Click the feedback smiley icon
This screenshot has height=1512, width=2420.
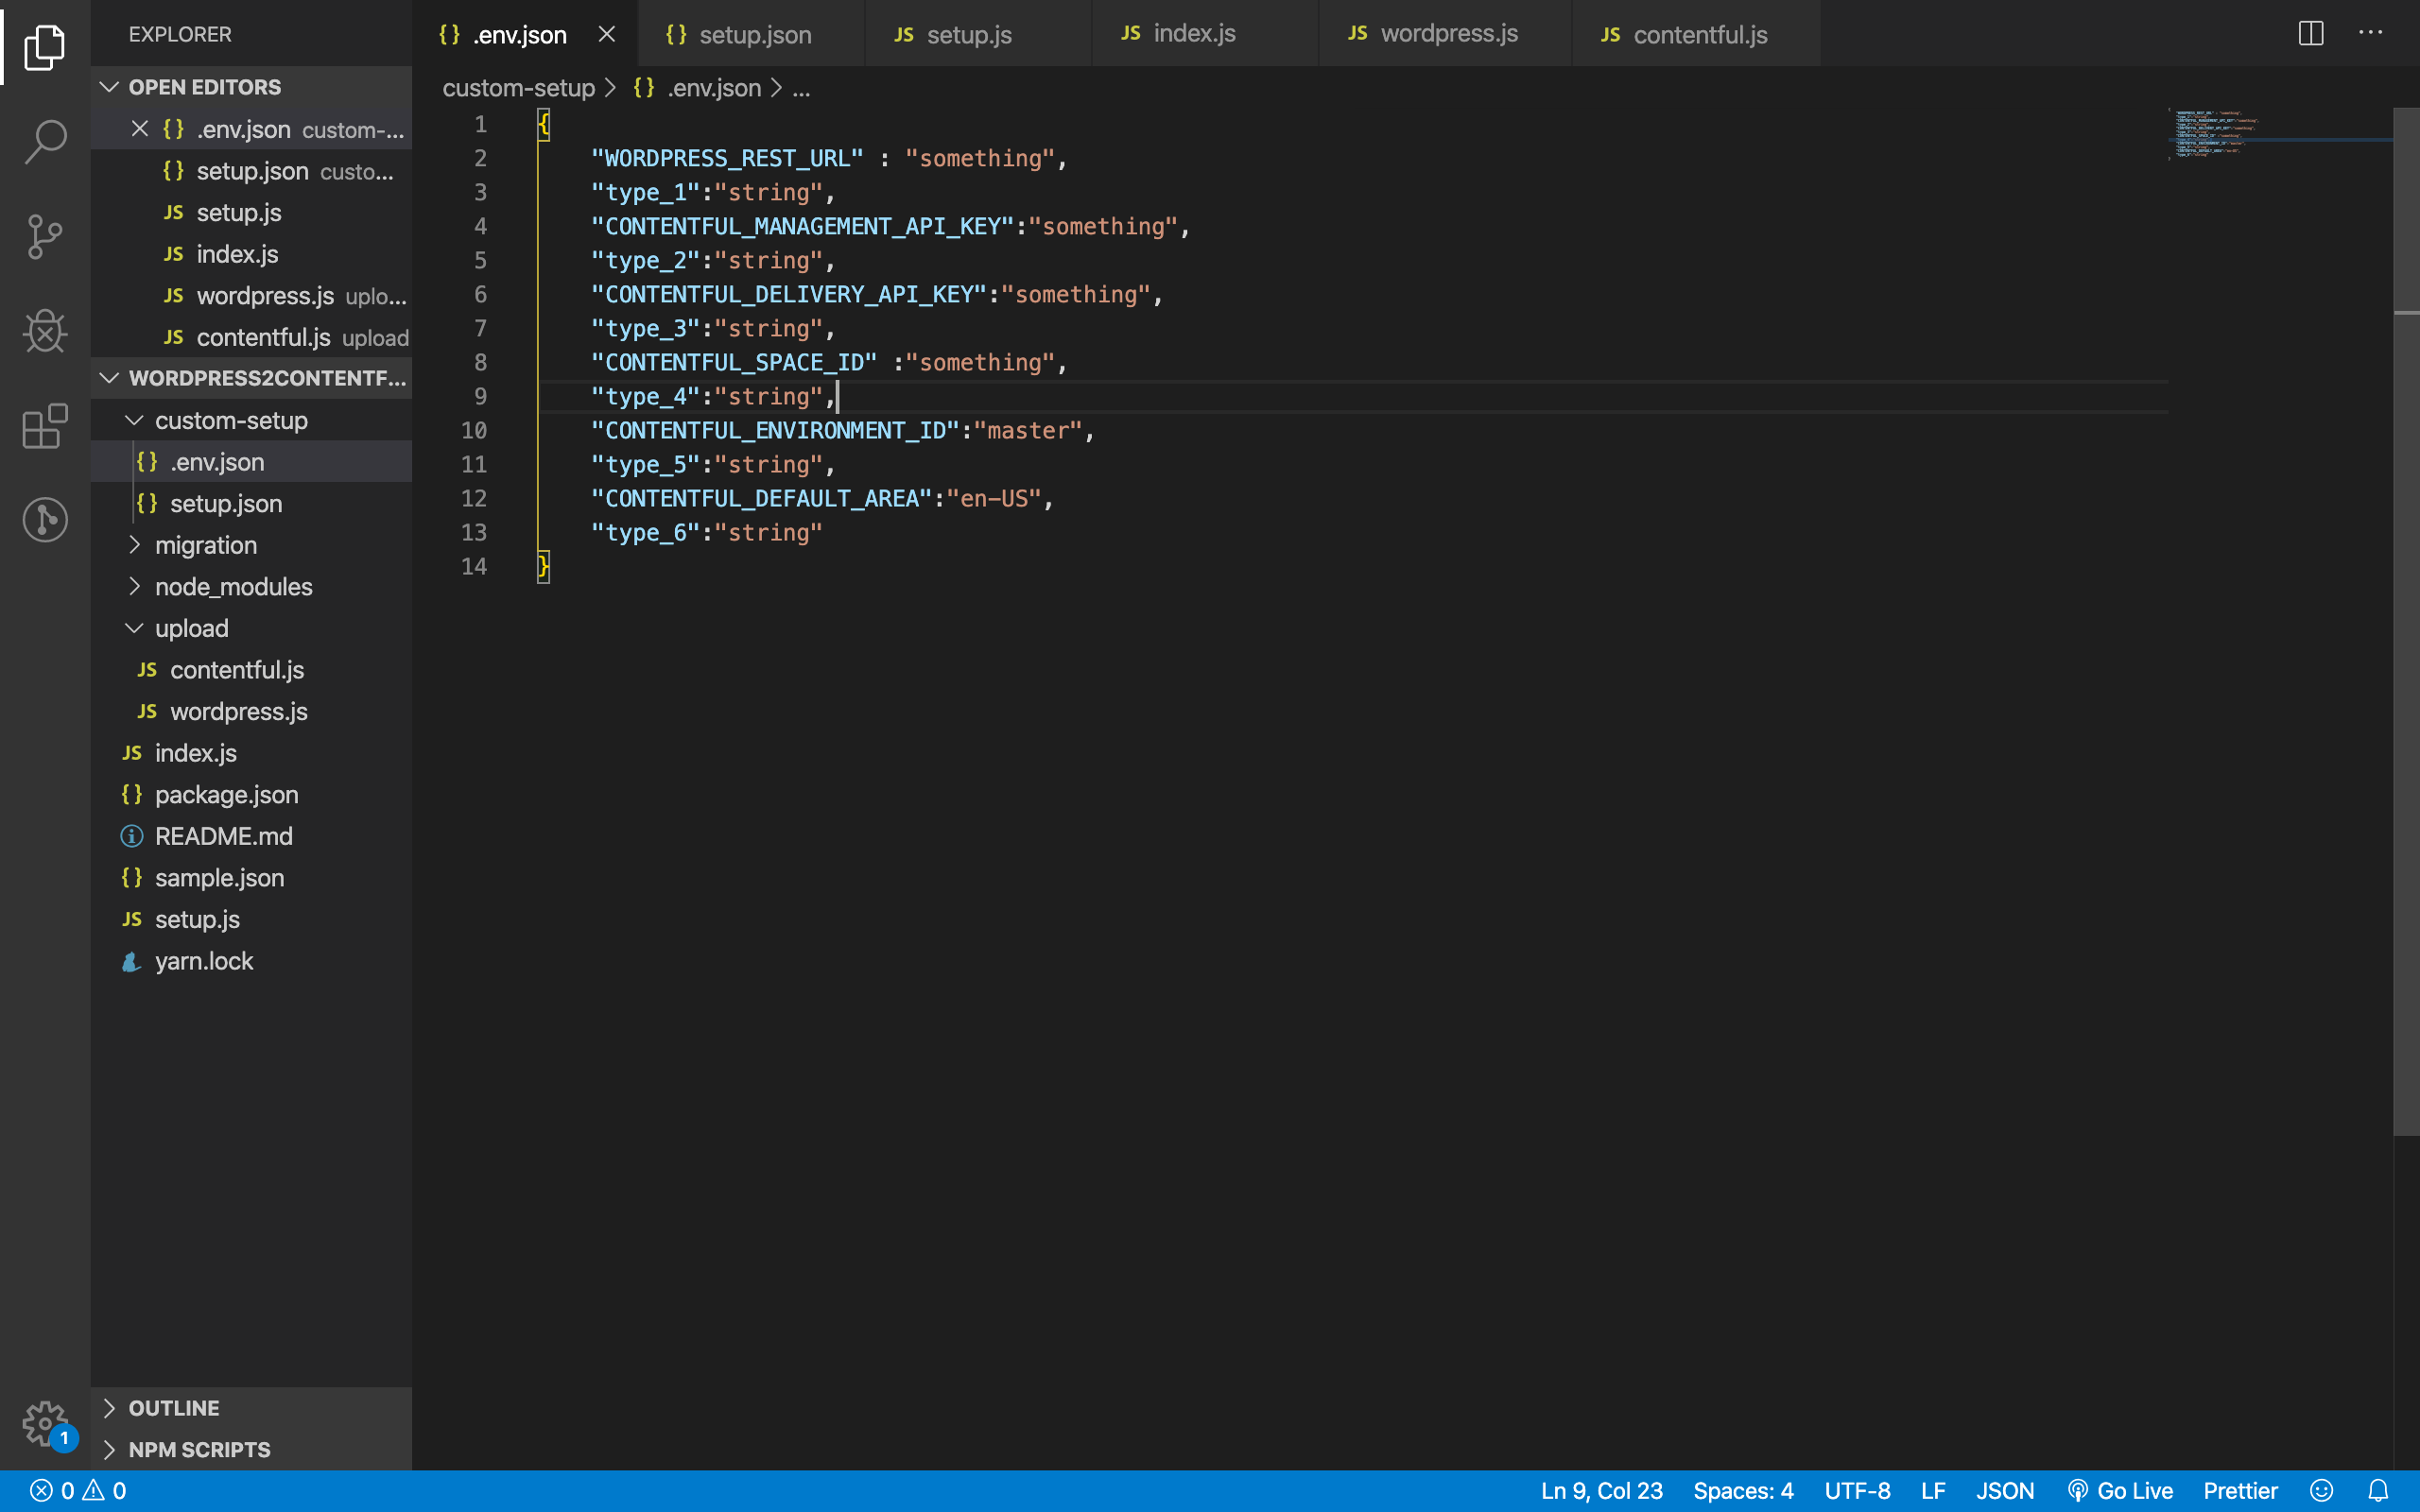click(2321, 1491)
